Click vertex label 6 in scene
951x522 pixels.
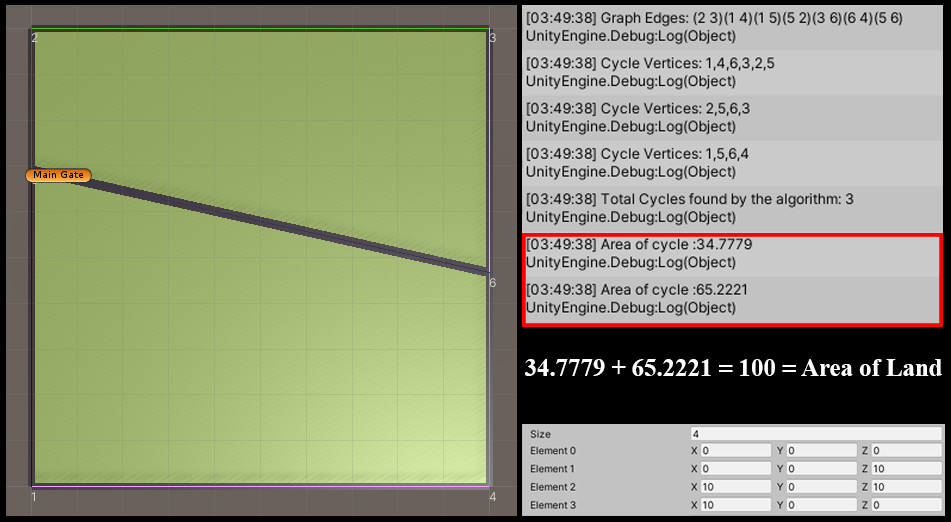coord(492,283)
